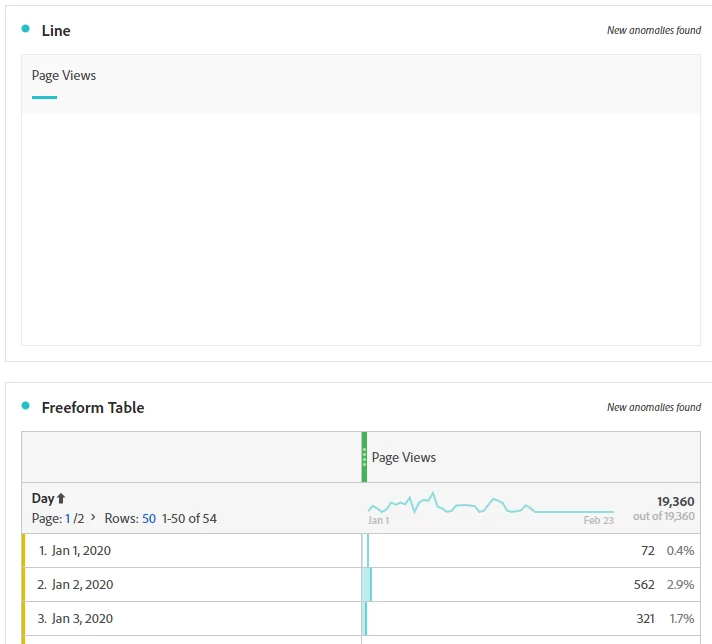Click the 2.9% percentage value
The image size is (712, 644).
click(x=680, y=585)
